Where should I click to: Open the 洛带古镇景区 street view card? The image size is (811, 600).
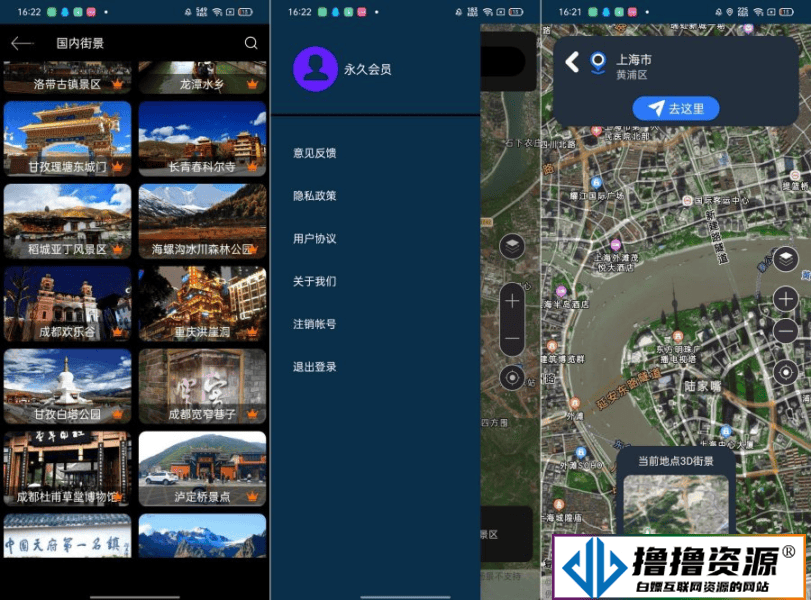pos(68,77)
